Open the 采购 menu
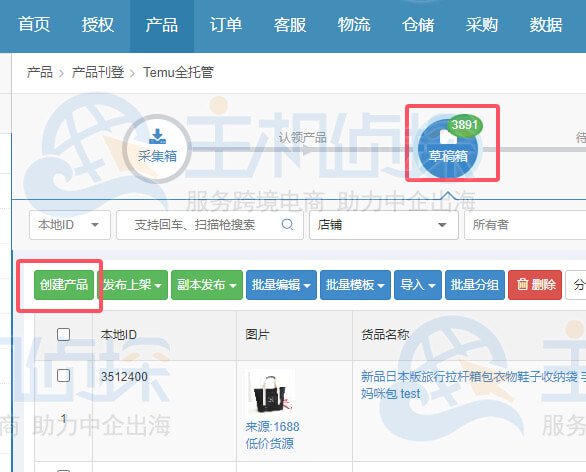The width and height of the screenshot is (586, 472). 482,25
